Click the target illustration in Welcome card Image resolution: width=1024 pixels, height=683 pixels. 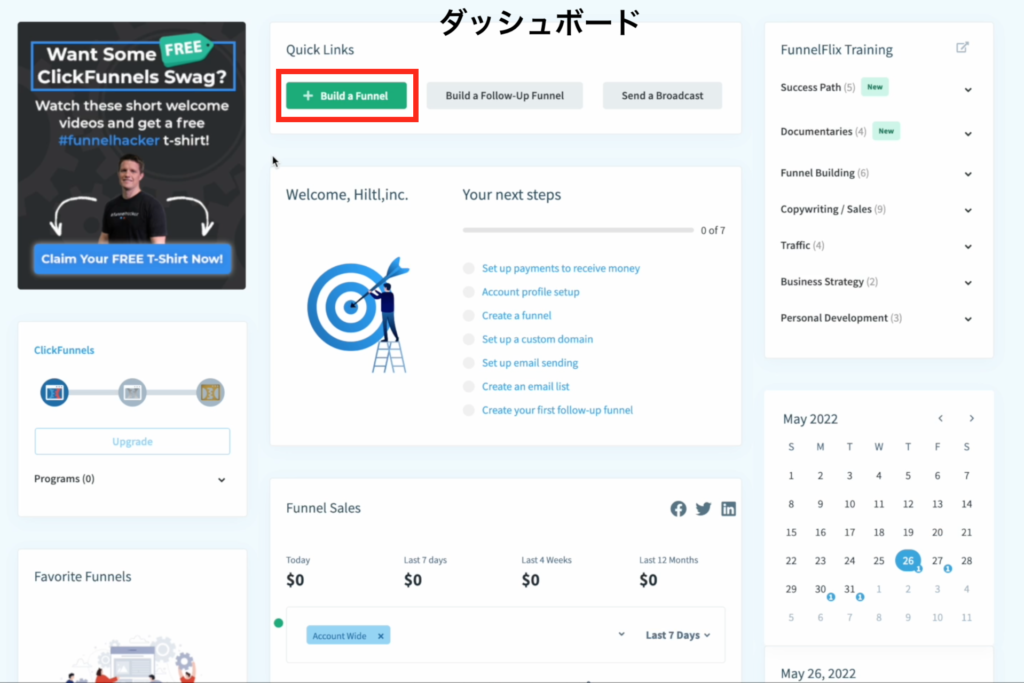coord(358,315)
